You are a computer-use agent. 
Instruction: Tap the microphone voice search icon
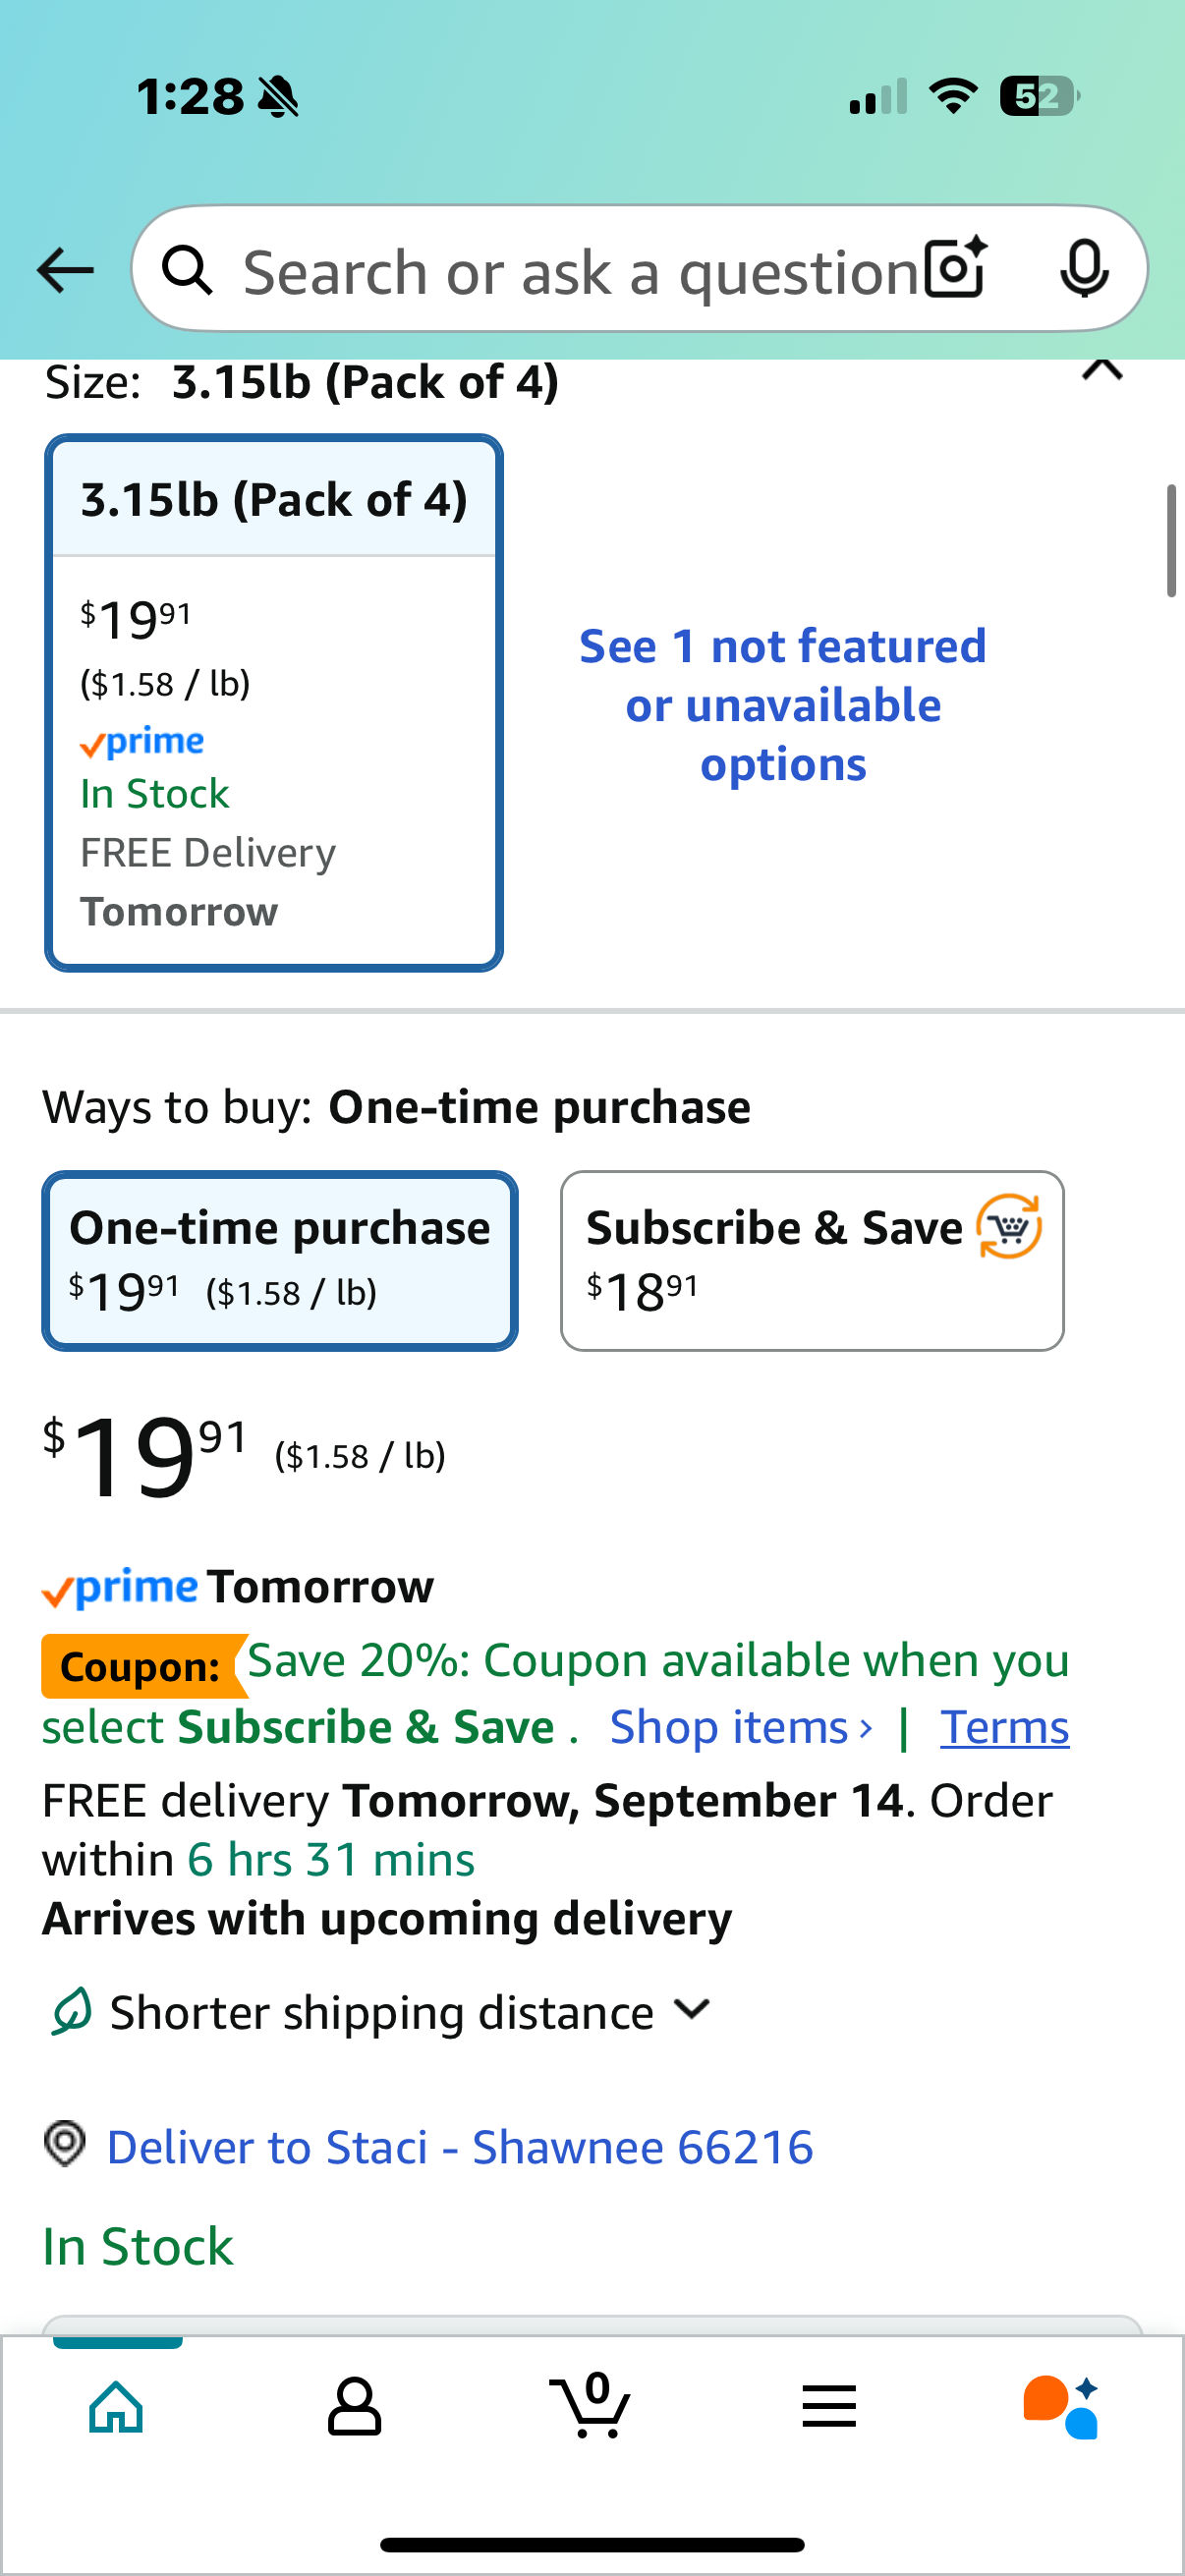(1084, 269)
